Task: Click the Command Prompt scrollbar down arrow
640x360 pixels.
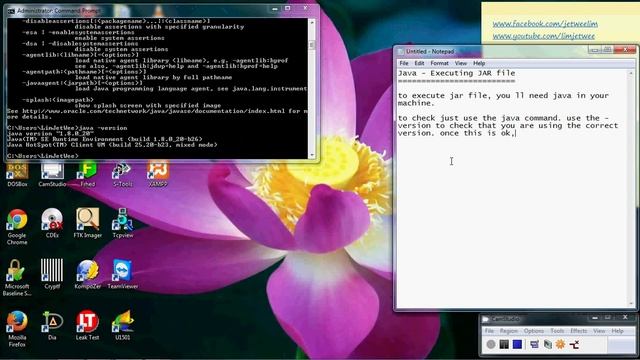Action: click(x=312, y=155)
